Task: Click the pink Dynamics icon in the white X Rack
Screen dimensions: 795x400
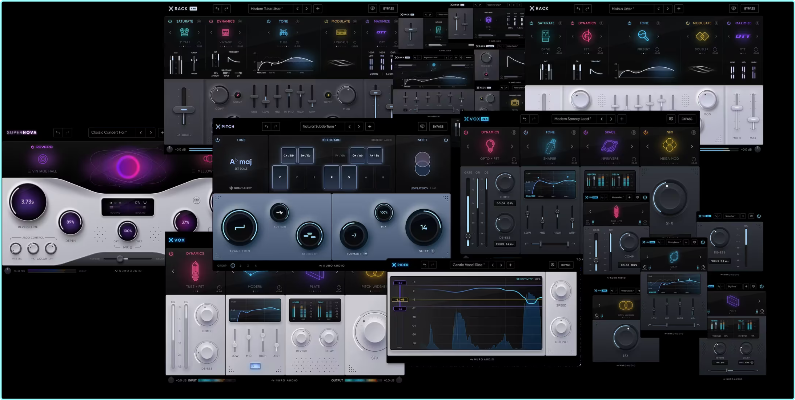Action: pos(587,36)
